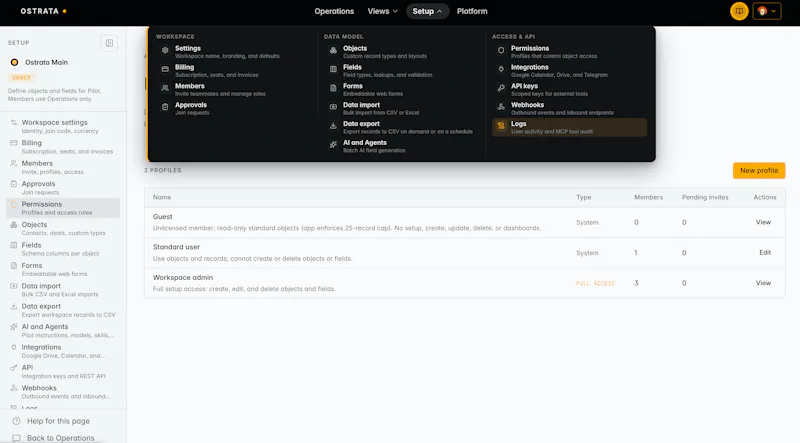Click the AI and Agents sparkle icon in menu
800x443 pixels.
point(333,144)
